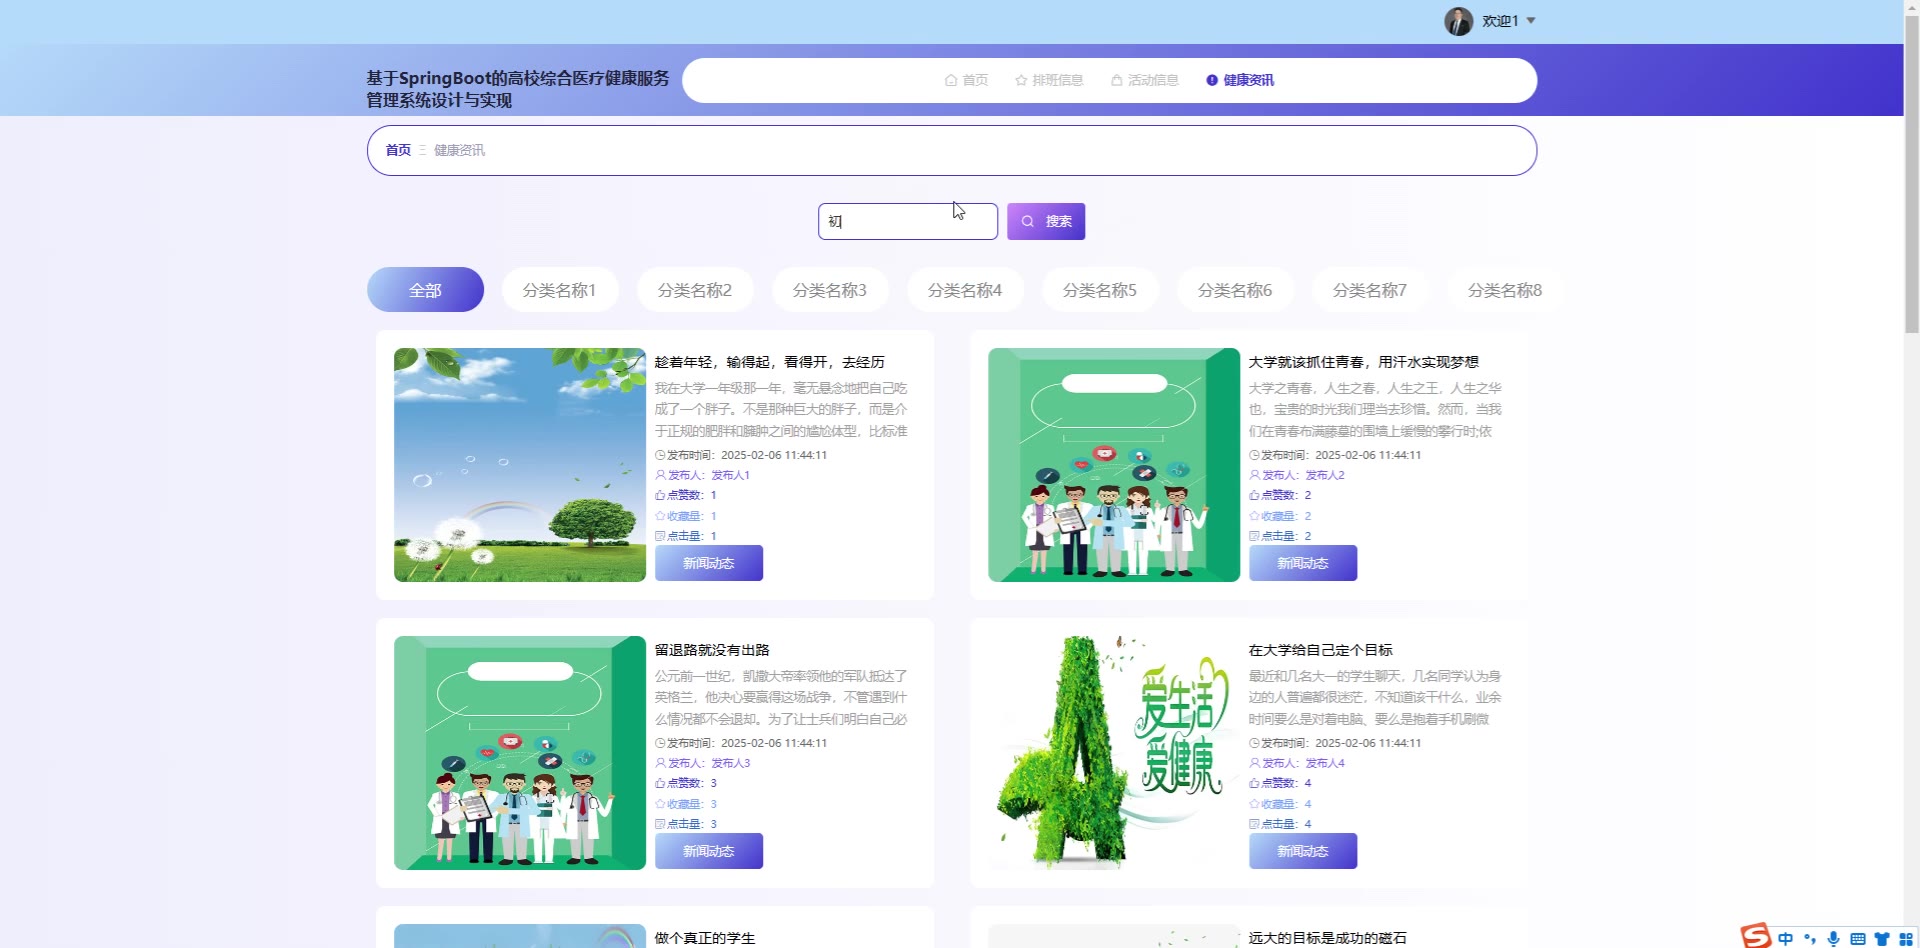
Task: Click 新闻动态 button on 趁着年轻 card
Action: (709, 563)
